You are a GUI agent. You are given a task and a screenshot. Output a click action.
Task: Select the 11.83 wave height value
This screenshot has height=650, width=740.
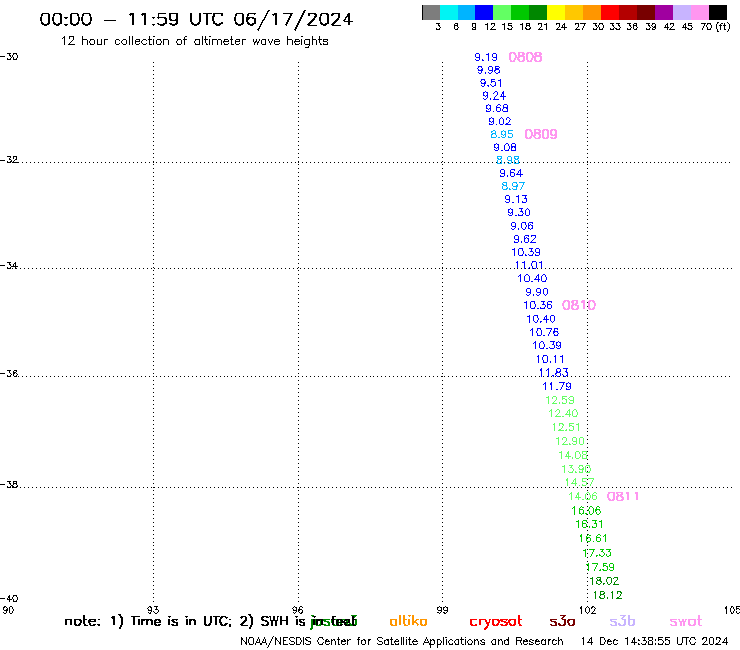pyautogui.click(x=554, y=373)
